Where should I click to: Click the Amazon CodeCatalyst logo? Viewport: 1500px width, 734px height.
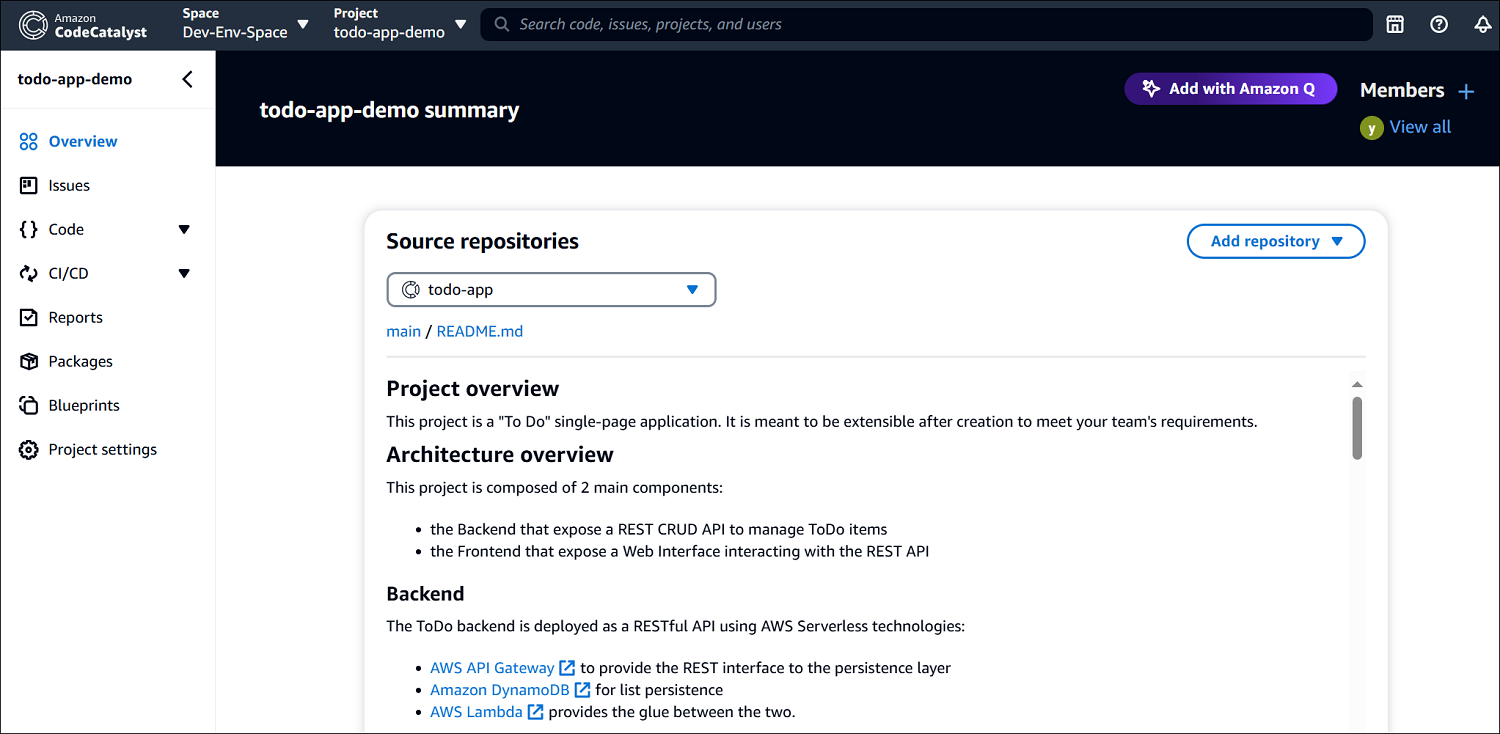tap(83, 25)
